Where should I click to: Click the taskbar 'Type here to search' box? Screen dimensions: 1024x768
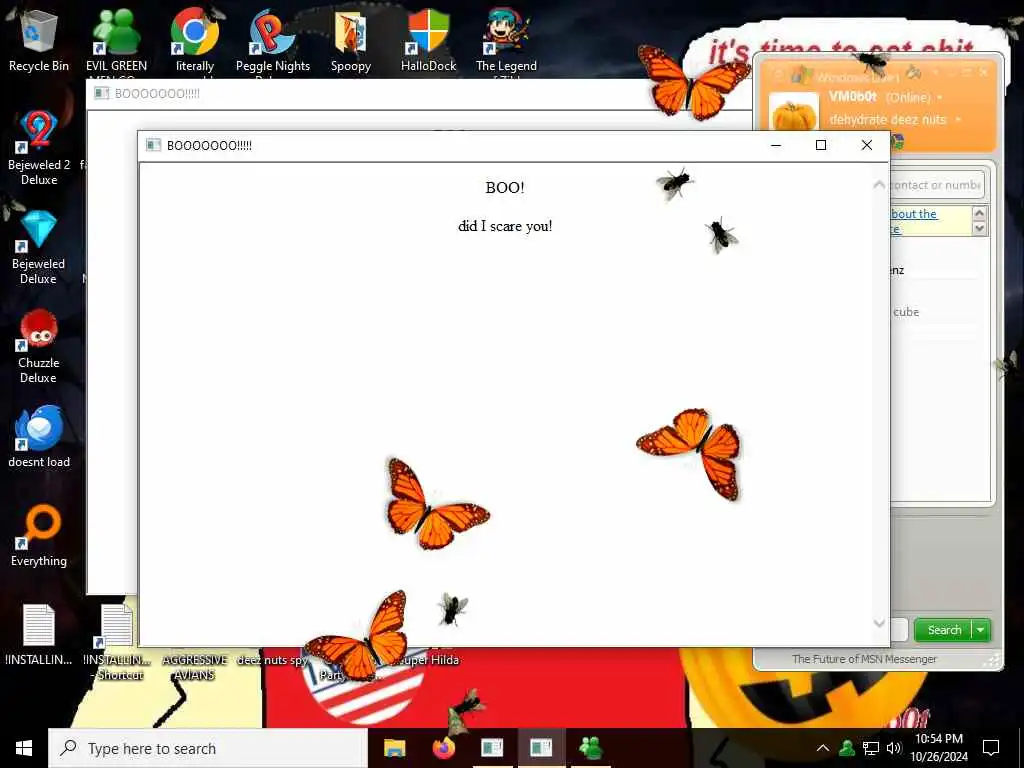click(208, 748)
